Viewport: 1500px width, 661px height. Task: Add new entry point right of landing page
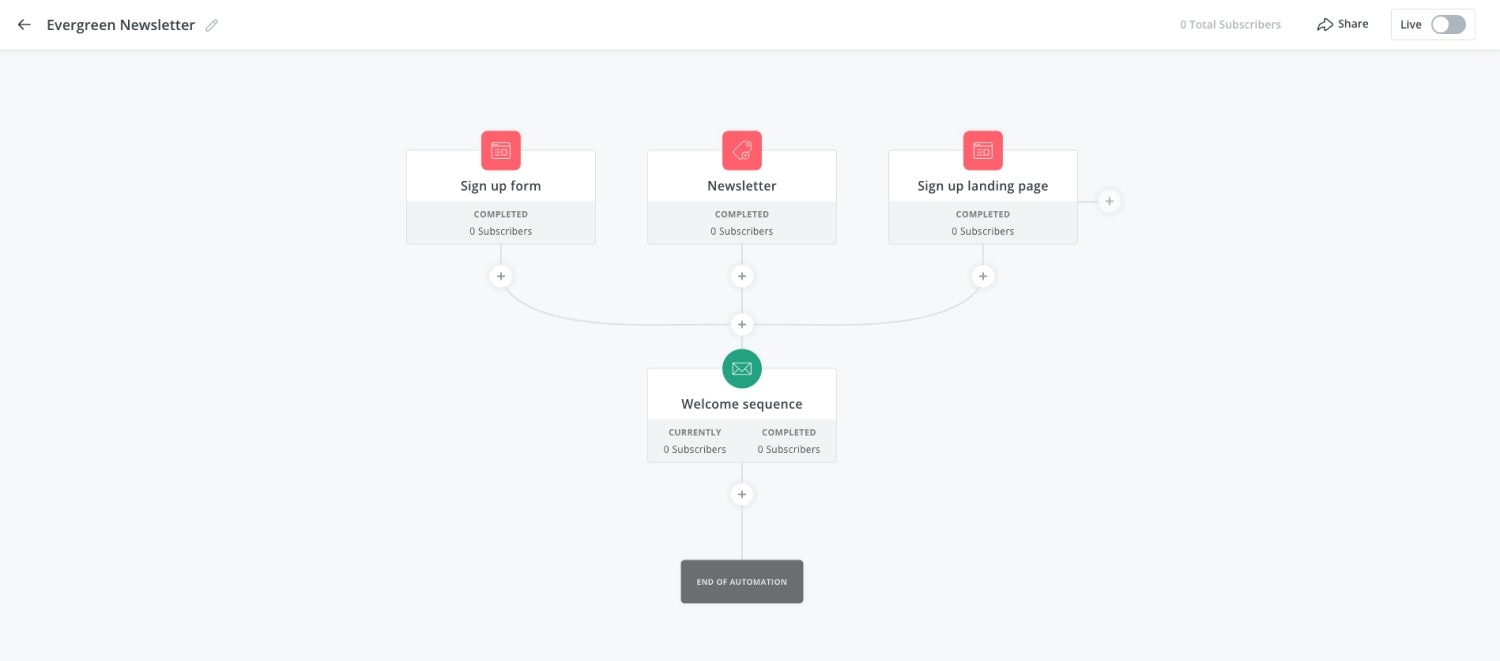[1108, 201]
